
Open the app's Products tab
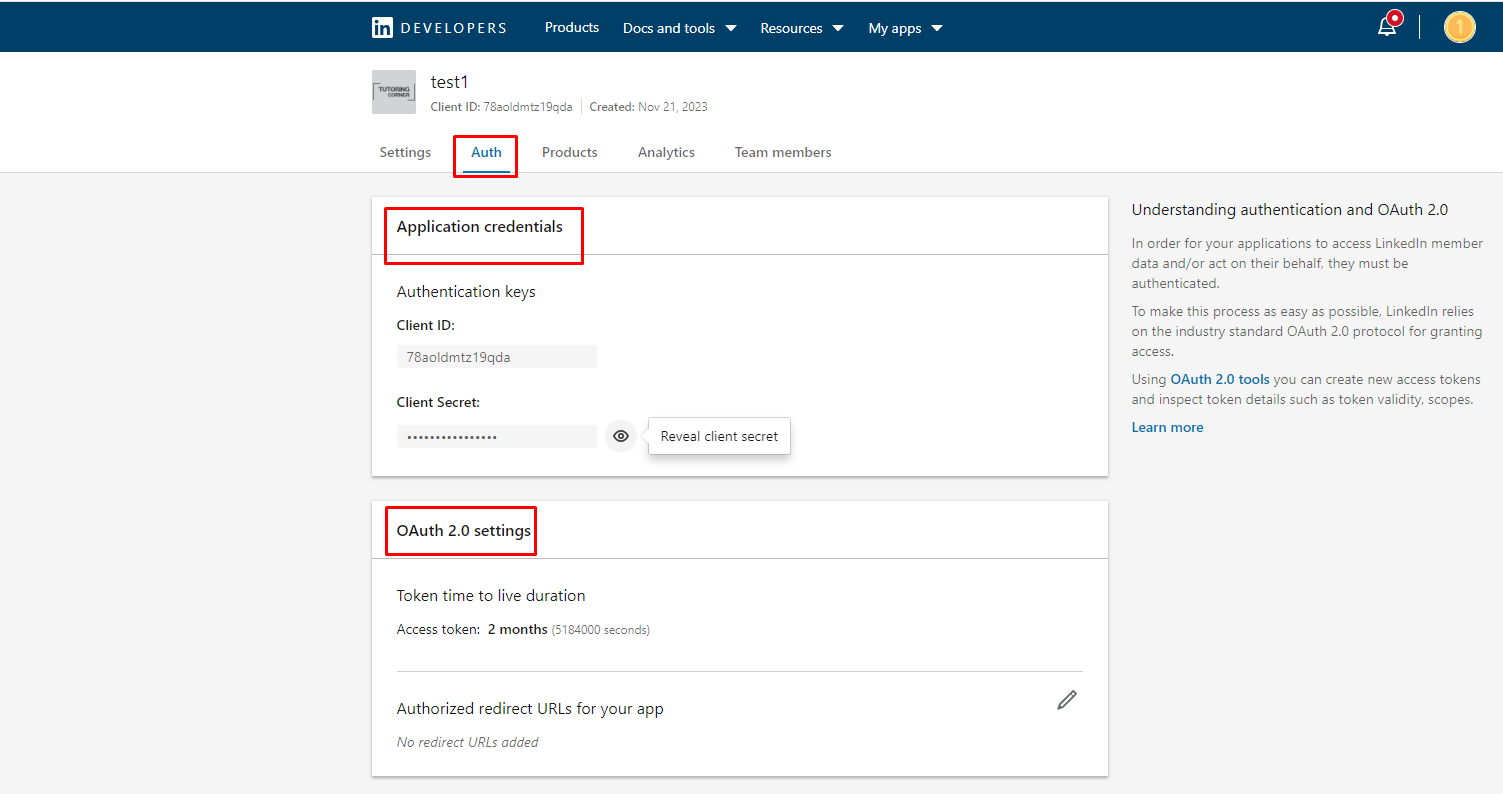coord(569,152)
